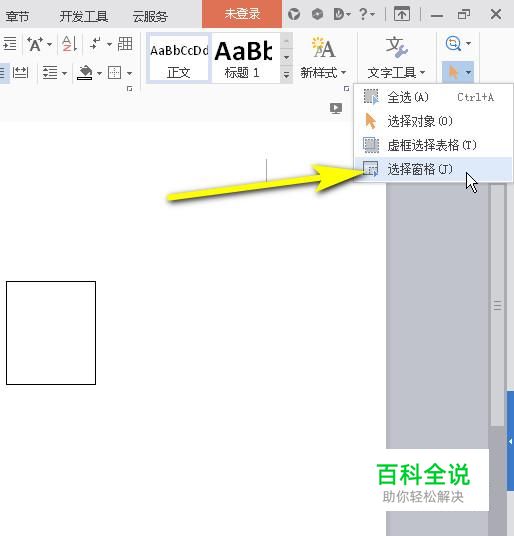Choose Select All (A) menu item
This screenshot has height=536, width=514.
pyautogui.click(x=433, y=97)
